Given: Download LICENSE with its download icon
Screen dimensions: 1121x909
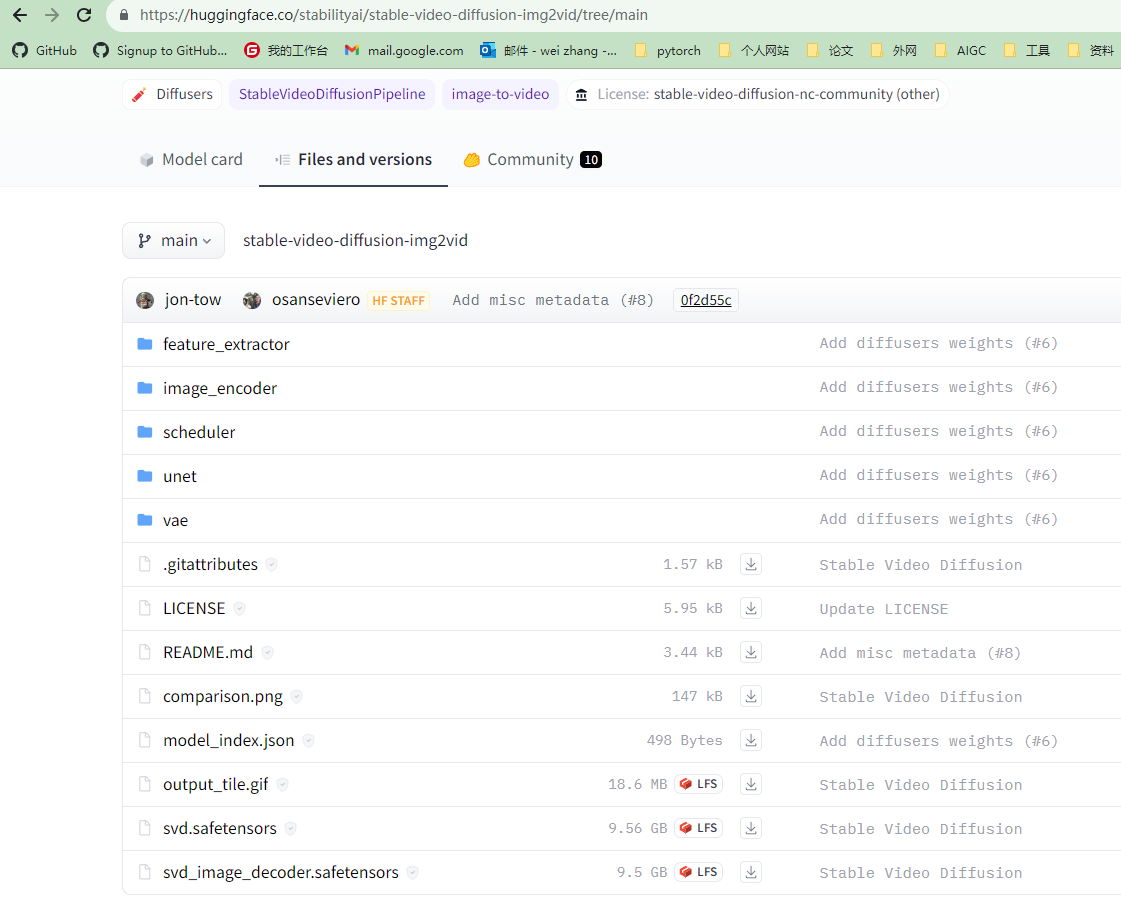Looking at the screenshot, I should tap(751, 608).
